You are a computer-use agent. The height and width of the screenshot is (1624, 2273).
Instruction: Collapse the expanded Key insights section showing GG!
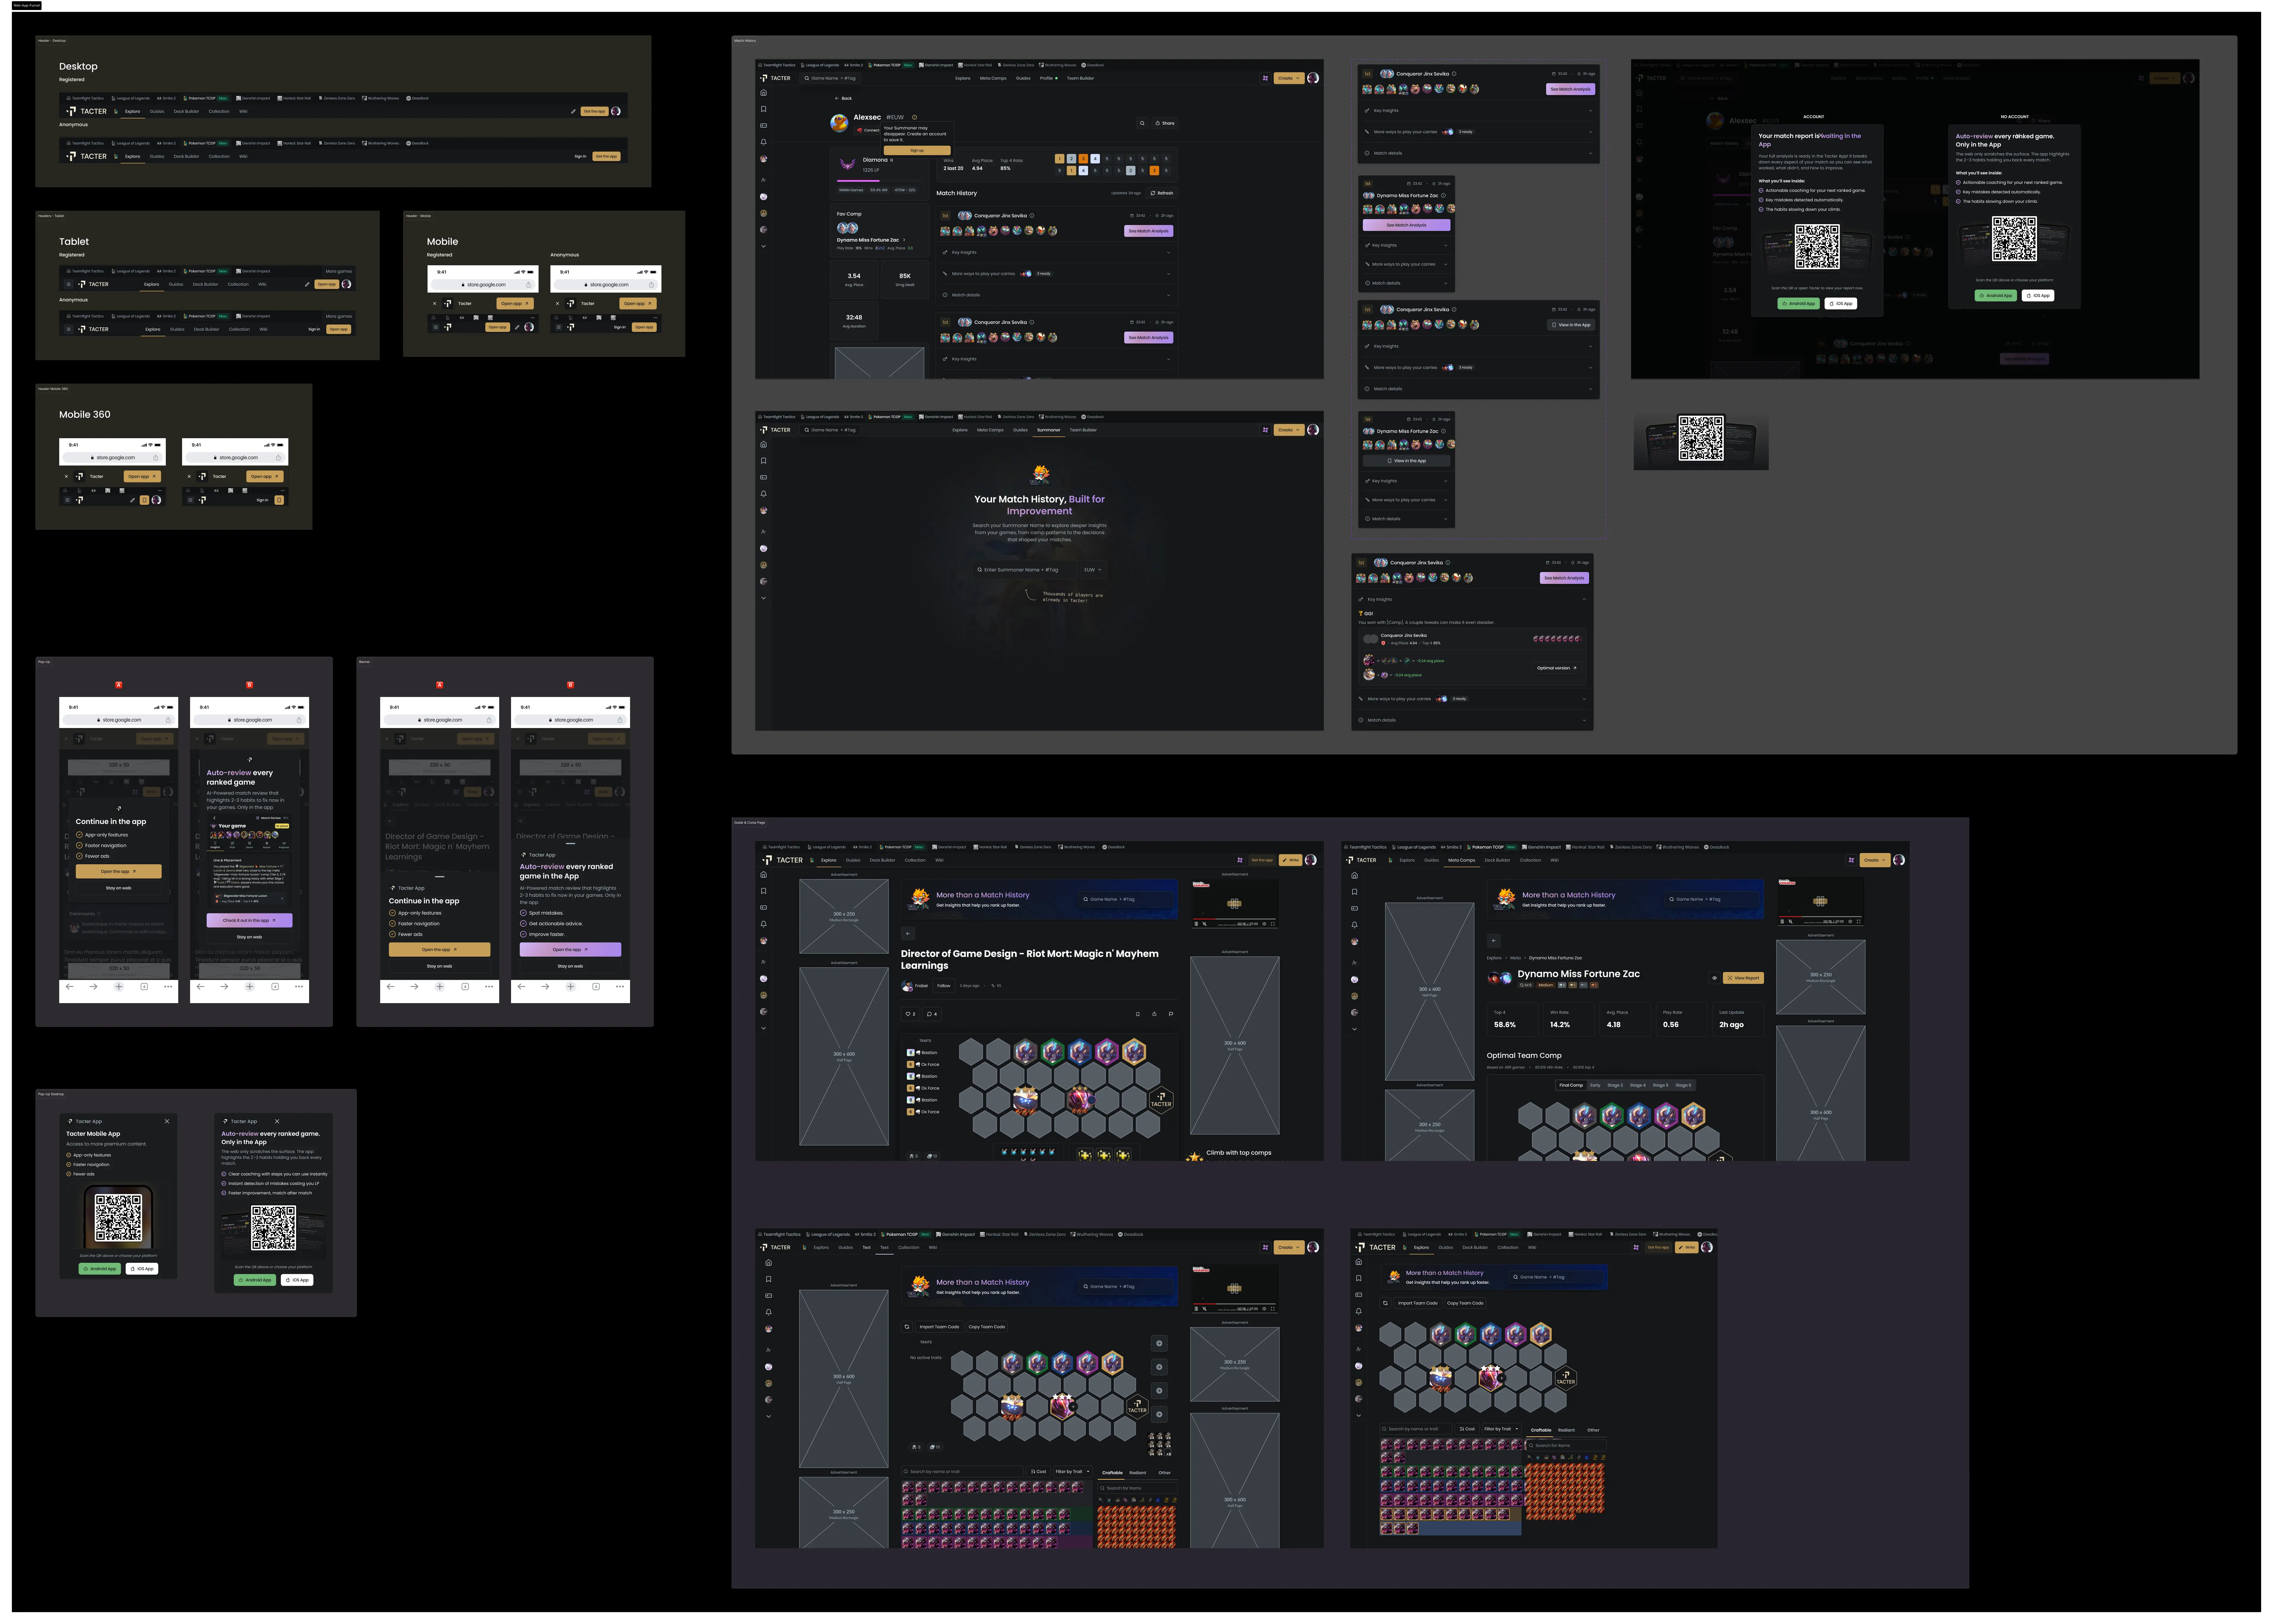pos(1584,599)
